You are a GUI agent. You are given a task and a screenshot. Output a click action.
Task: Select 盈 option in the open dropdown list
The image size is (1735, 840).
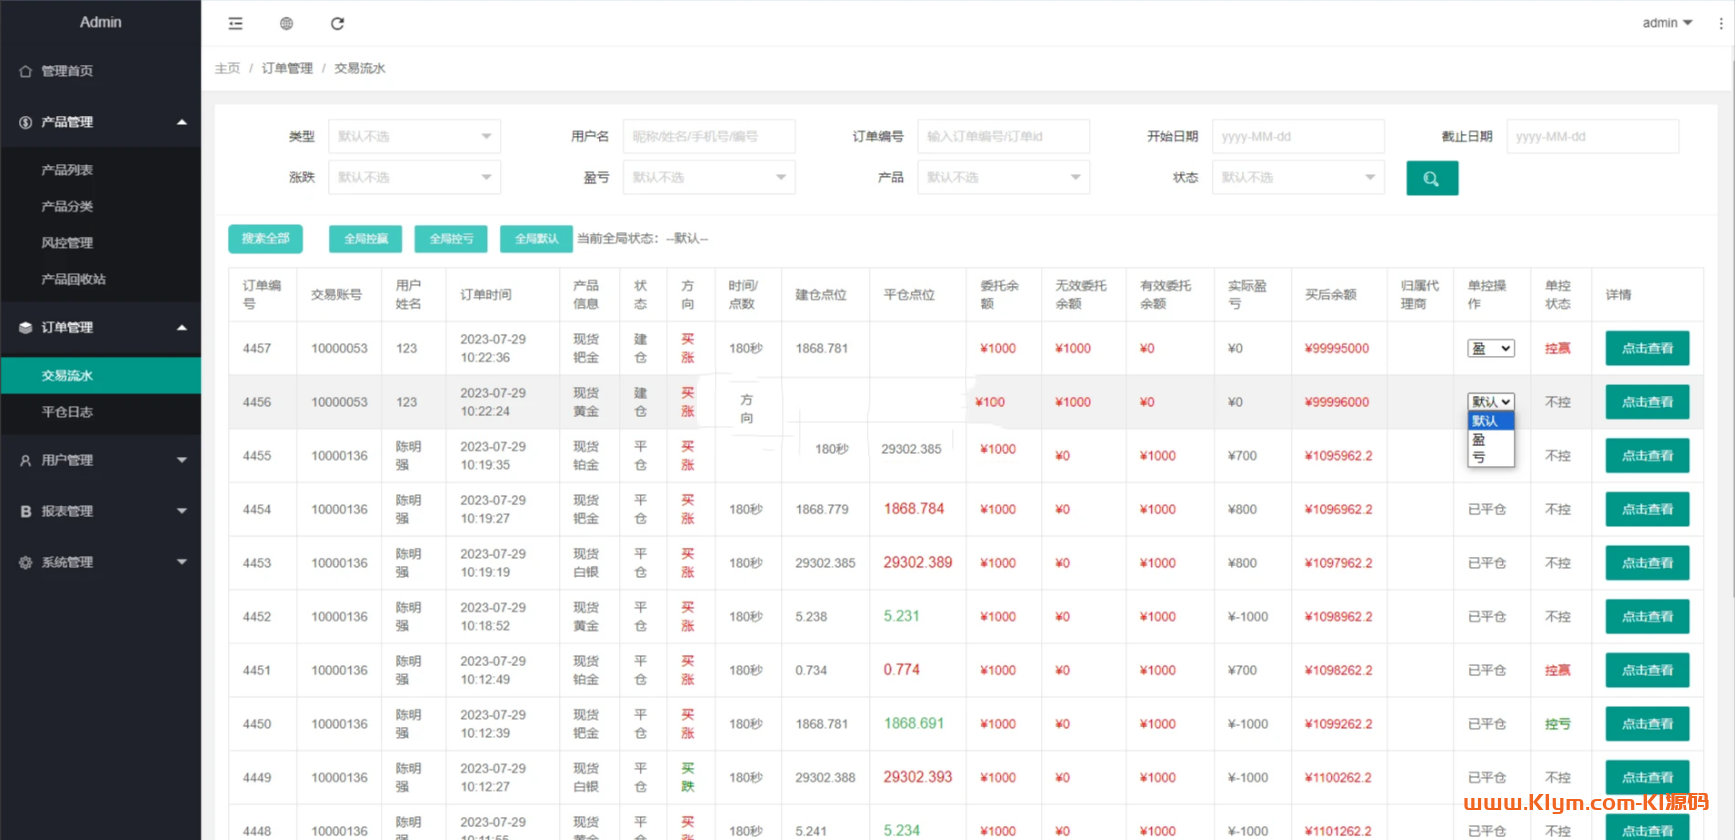pyautogui.click(x=1479, y=439)
